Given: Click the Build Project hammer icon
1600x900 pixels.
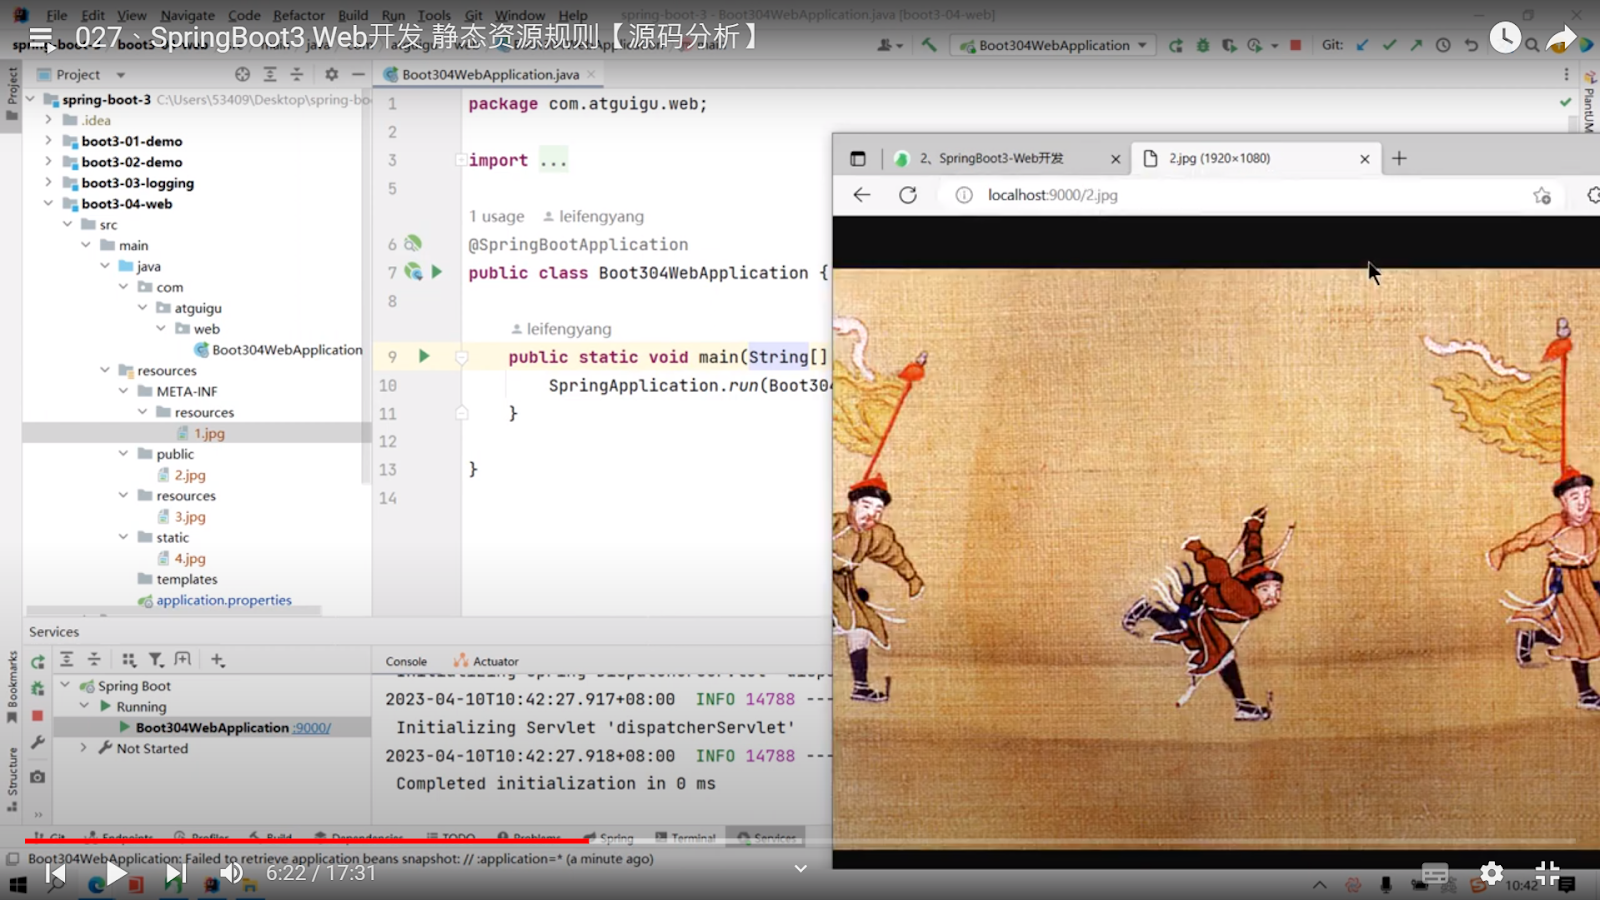Looking at the screenshot, I should (929, 45).
